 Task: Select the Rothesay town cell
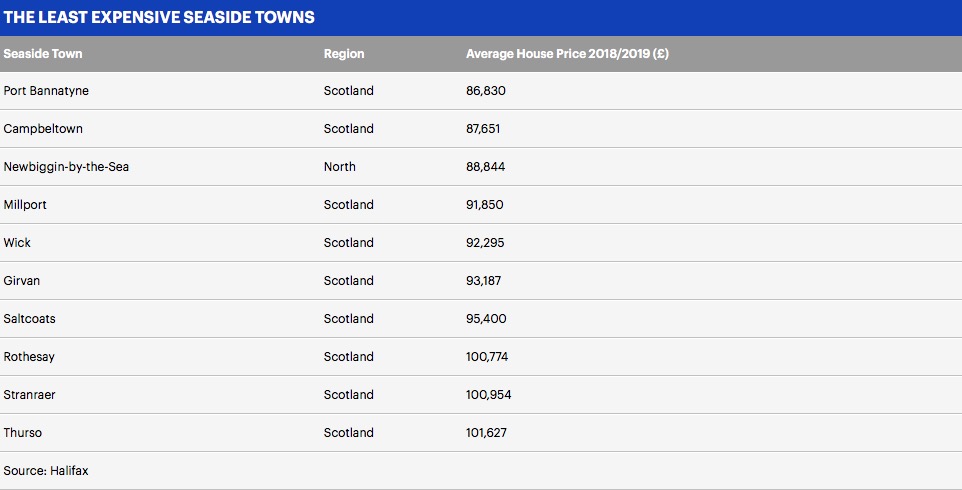pos(29,357)
